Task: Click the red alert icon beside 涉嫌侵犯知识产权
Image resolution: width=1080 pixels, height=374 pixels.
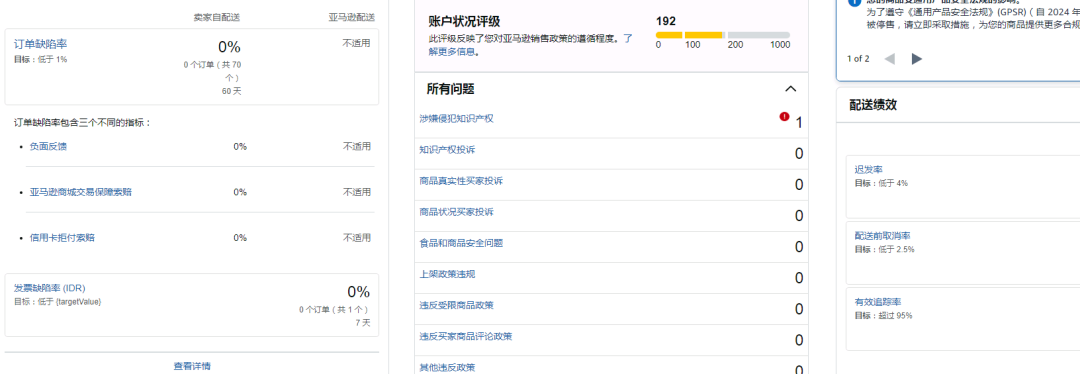Action: click(x=784, y=117)
